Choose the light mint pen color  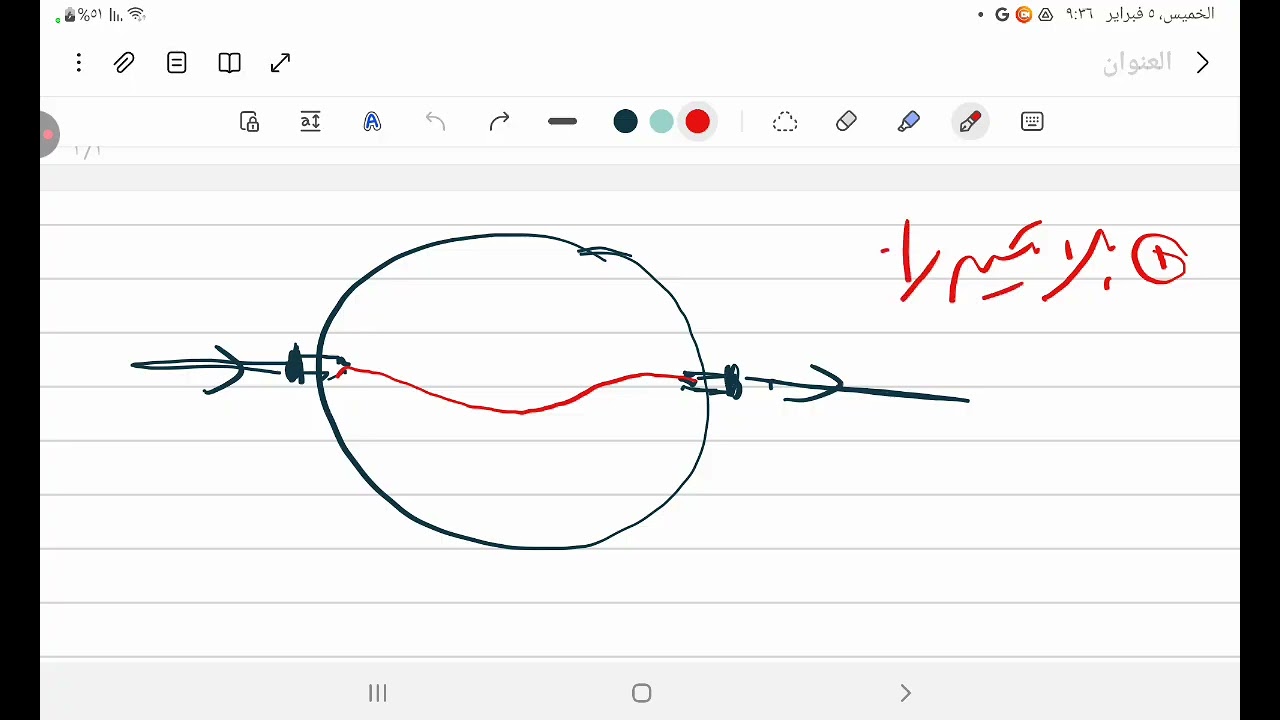[662, 122]
